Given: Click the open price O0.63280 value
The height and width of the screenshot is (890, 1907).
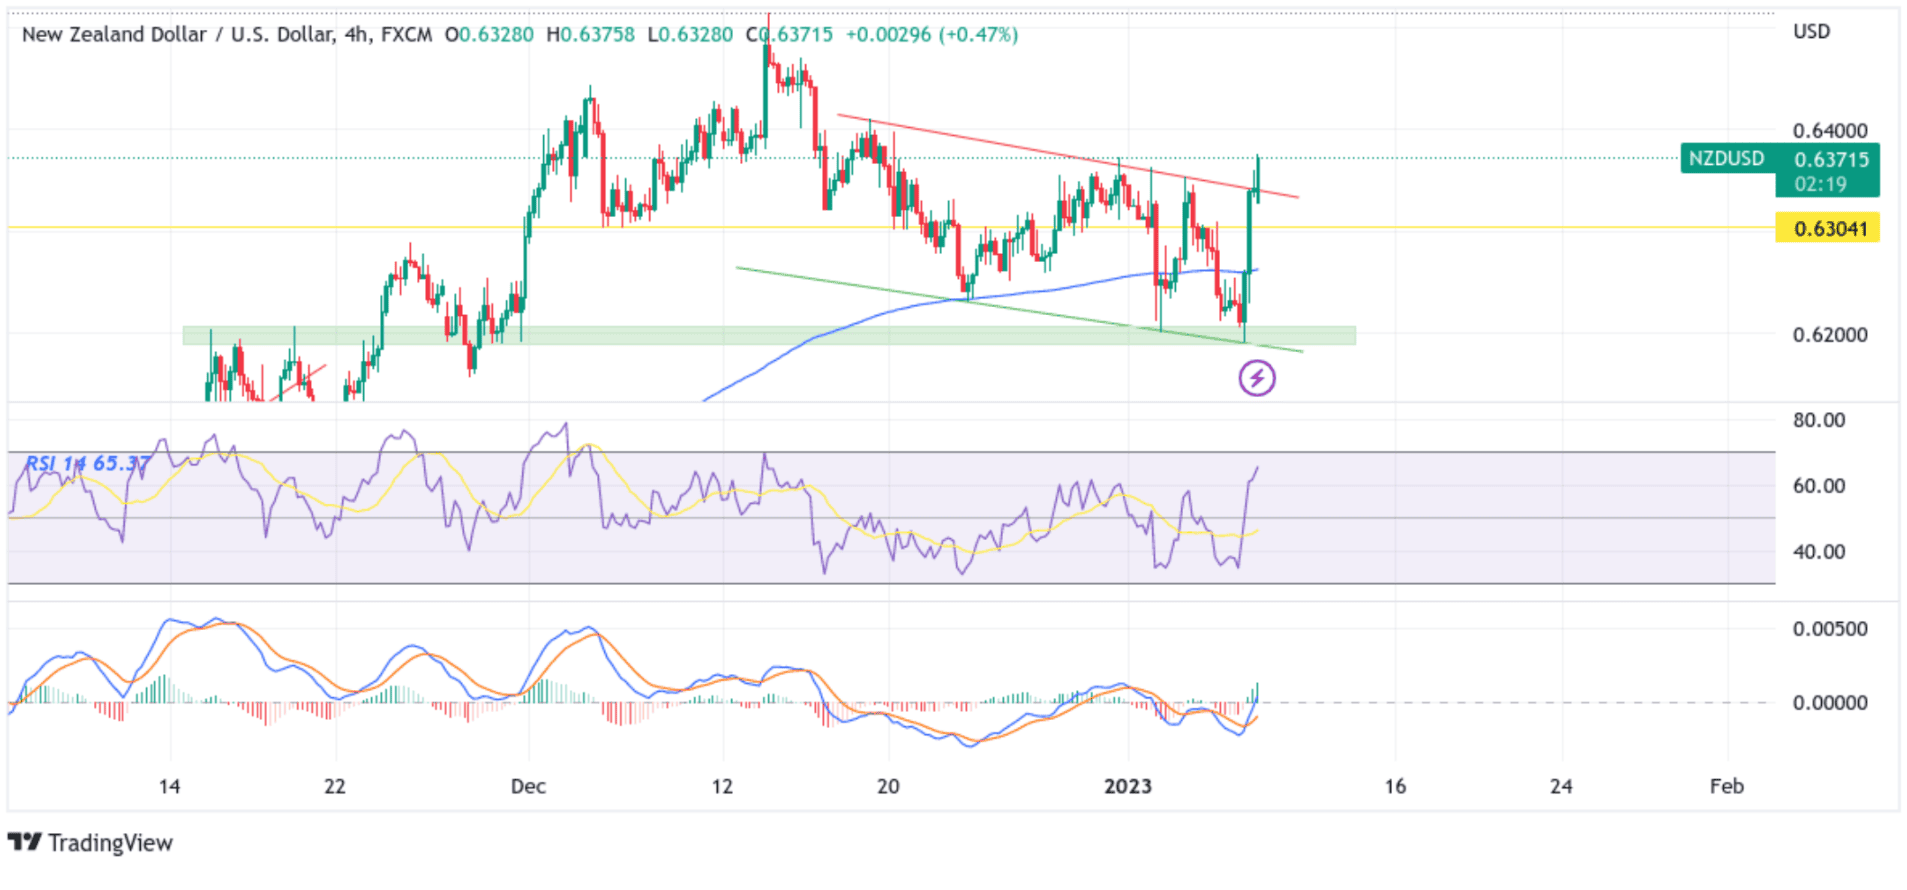Looking at the screenshot, I should point(489,34).
